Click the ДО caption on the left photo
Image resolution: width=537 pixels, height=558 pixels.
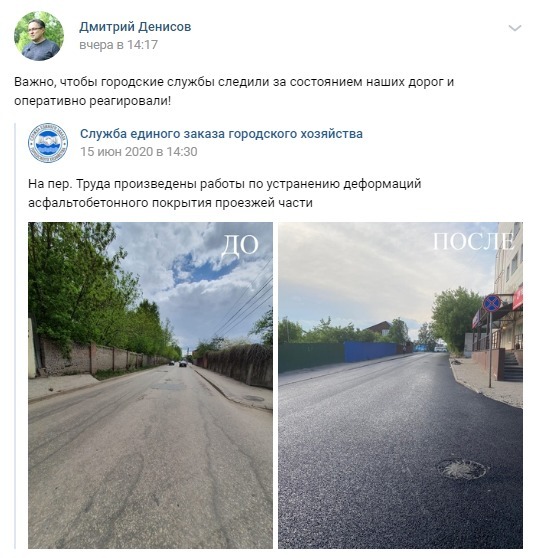[x=239, y=245]
